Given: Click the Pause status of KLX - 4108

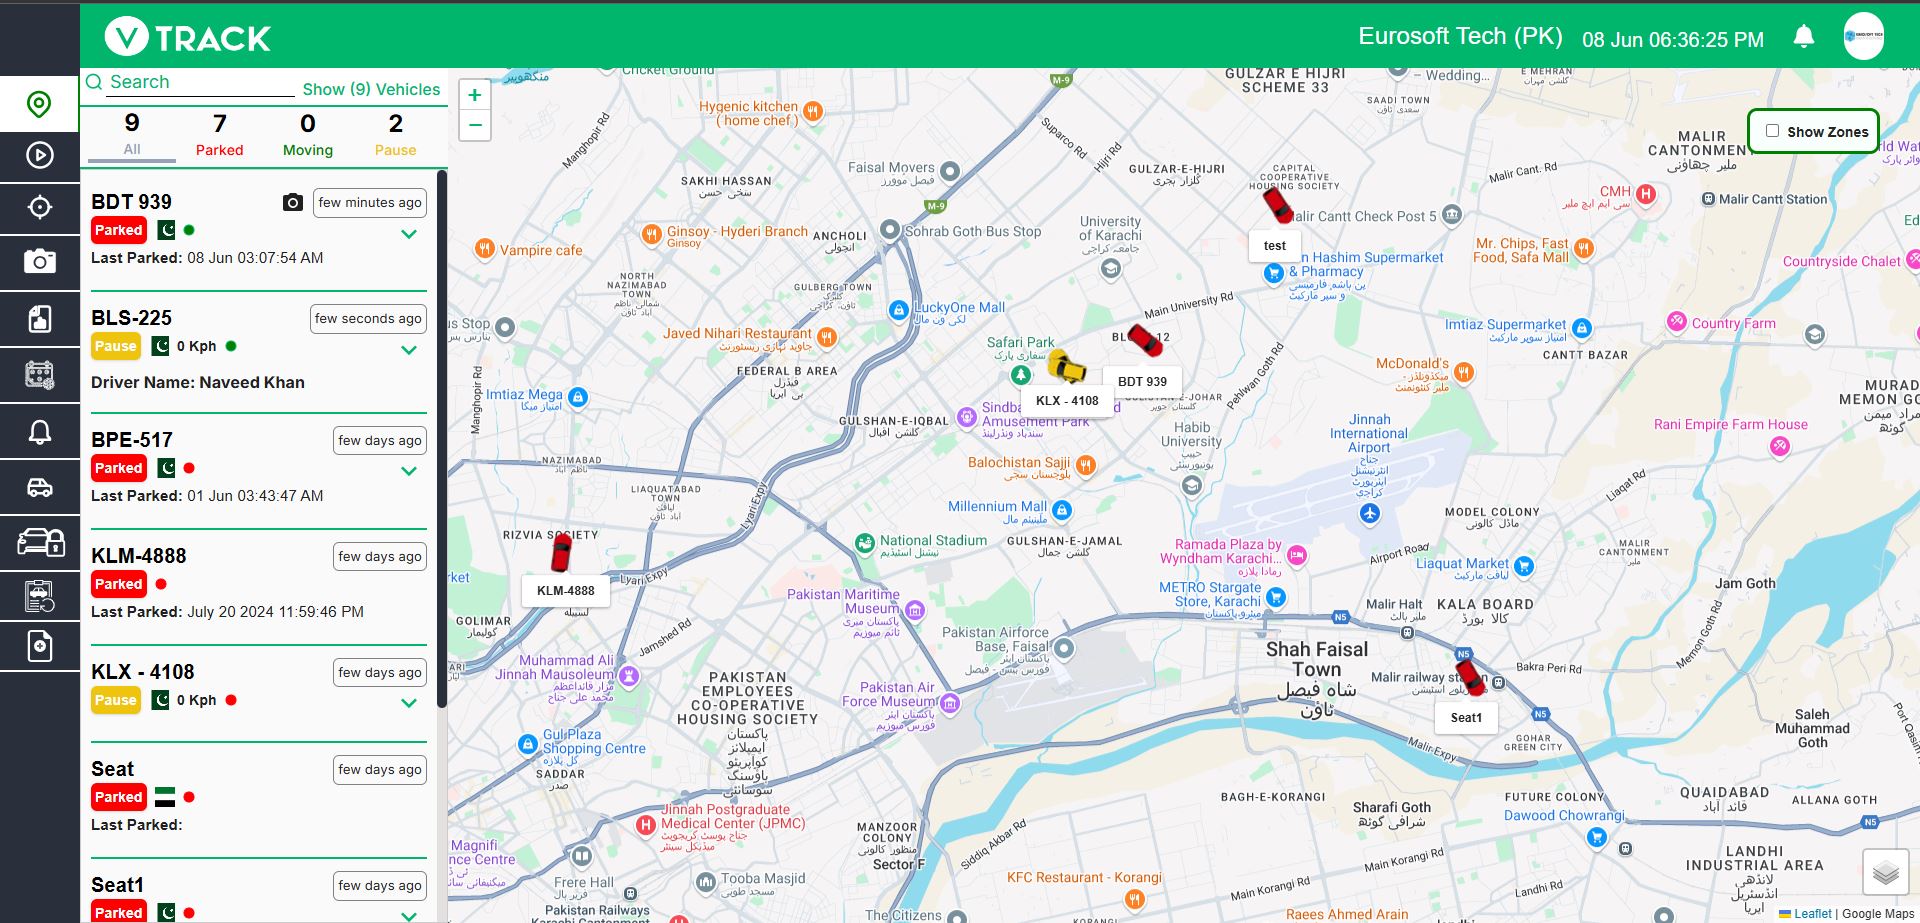Looking at the screenshot, I should click(x=116, y=700).
